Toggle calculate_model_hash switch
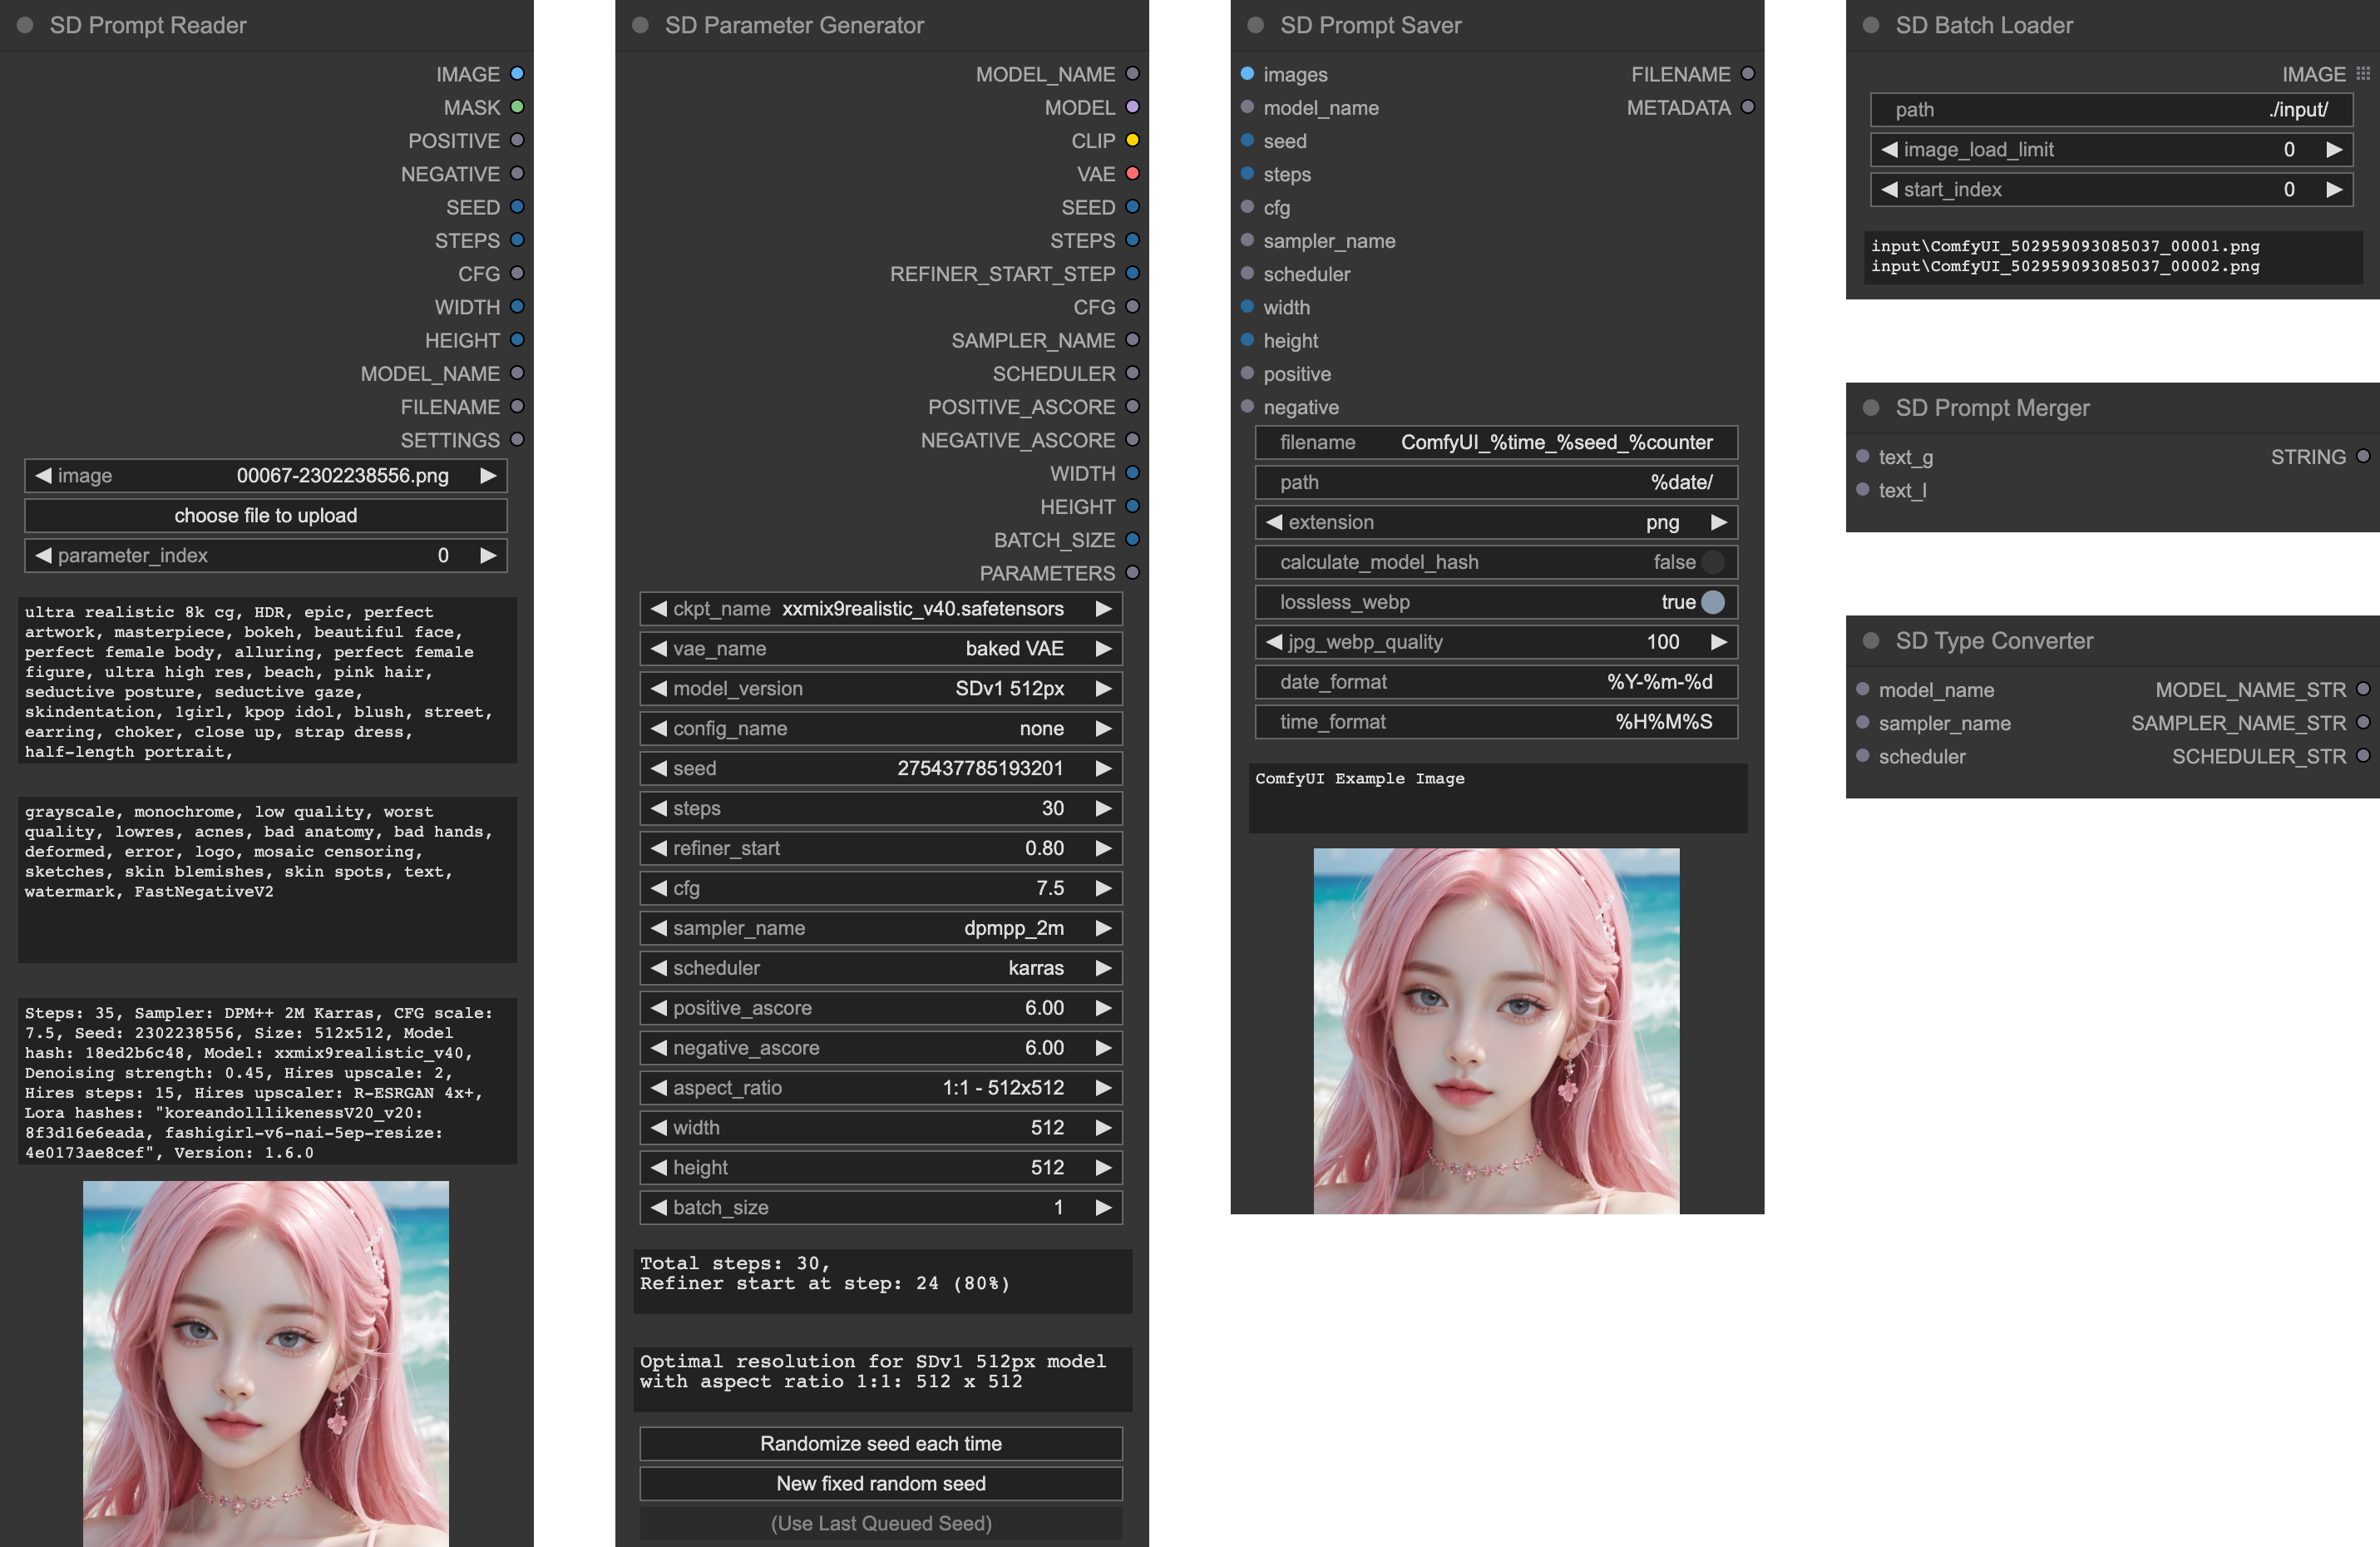This screenshot has width=2380, height=1547. click(x=1712, y=562)
